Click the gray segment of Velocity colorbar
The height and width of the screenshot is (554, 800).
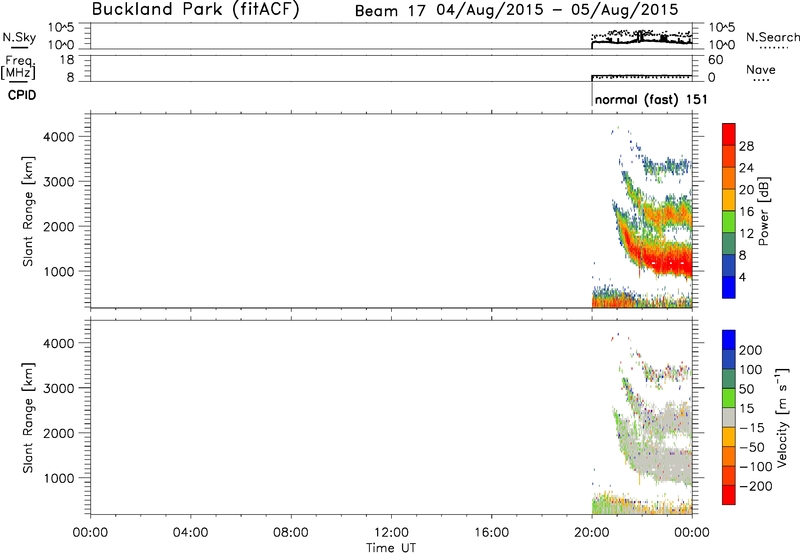[729, 417]
